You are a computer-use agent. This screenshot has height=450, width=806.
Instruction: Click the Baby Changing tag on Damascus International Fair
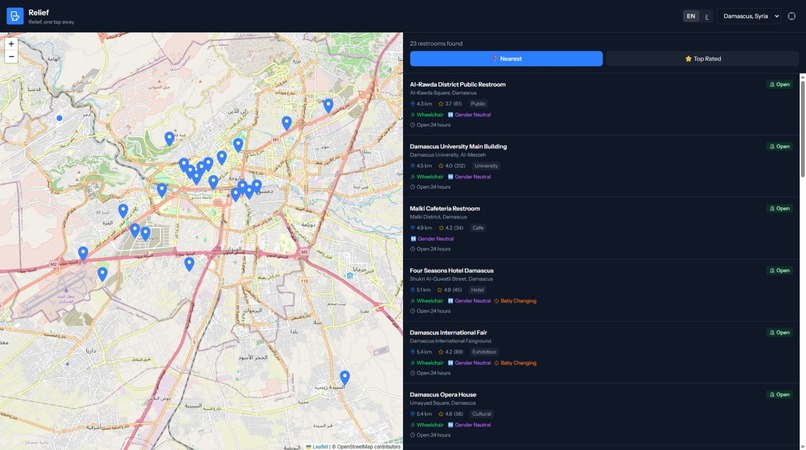(515, 363)
